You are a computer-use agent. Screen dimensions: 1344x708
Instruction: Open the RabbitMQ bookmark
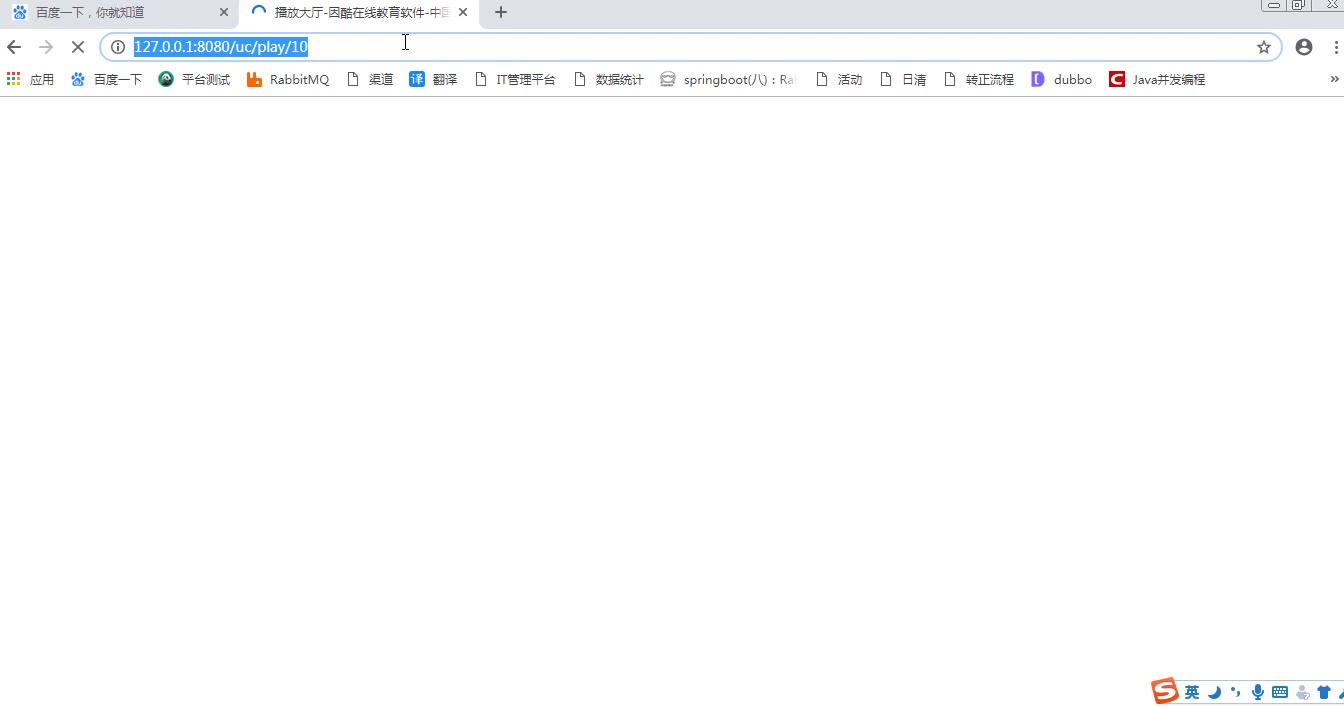pos(288,79)
